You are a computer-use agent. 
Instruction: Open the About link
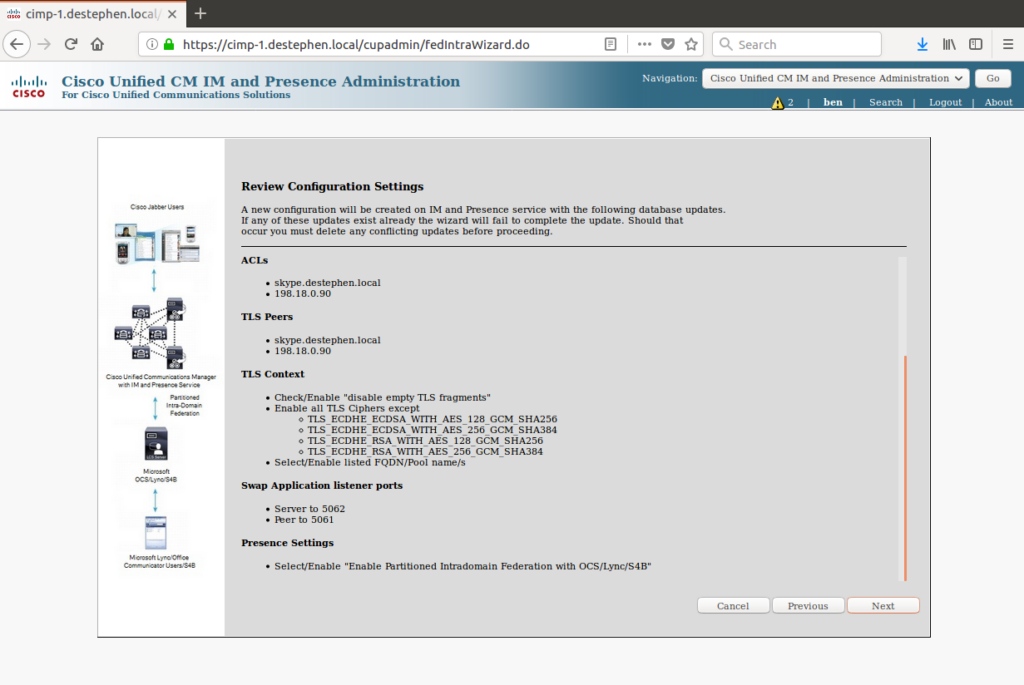(999, 103)
